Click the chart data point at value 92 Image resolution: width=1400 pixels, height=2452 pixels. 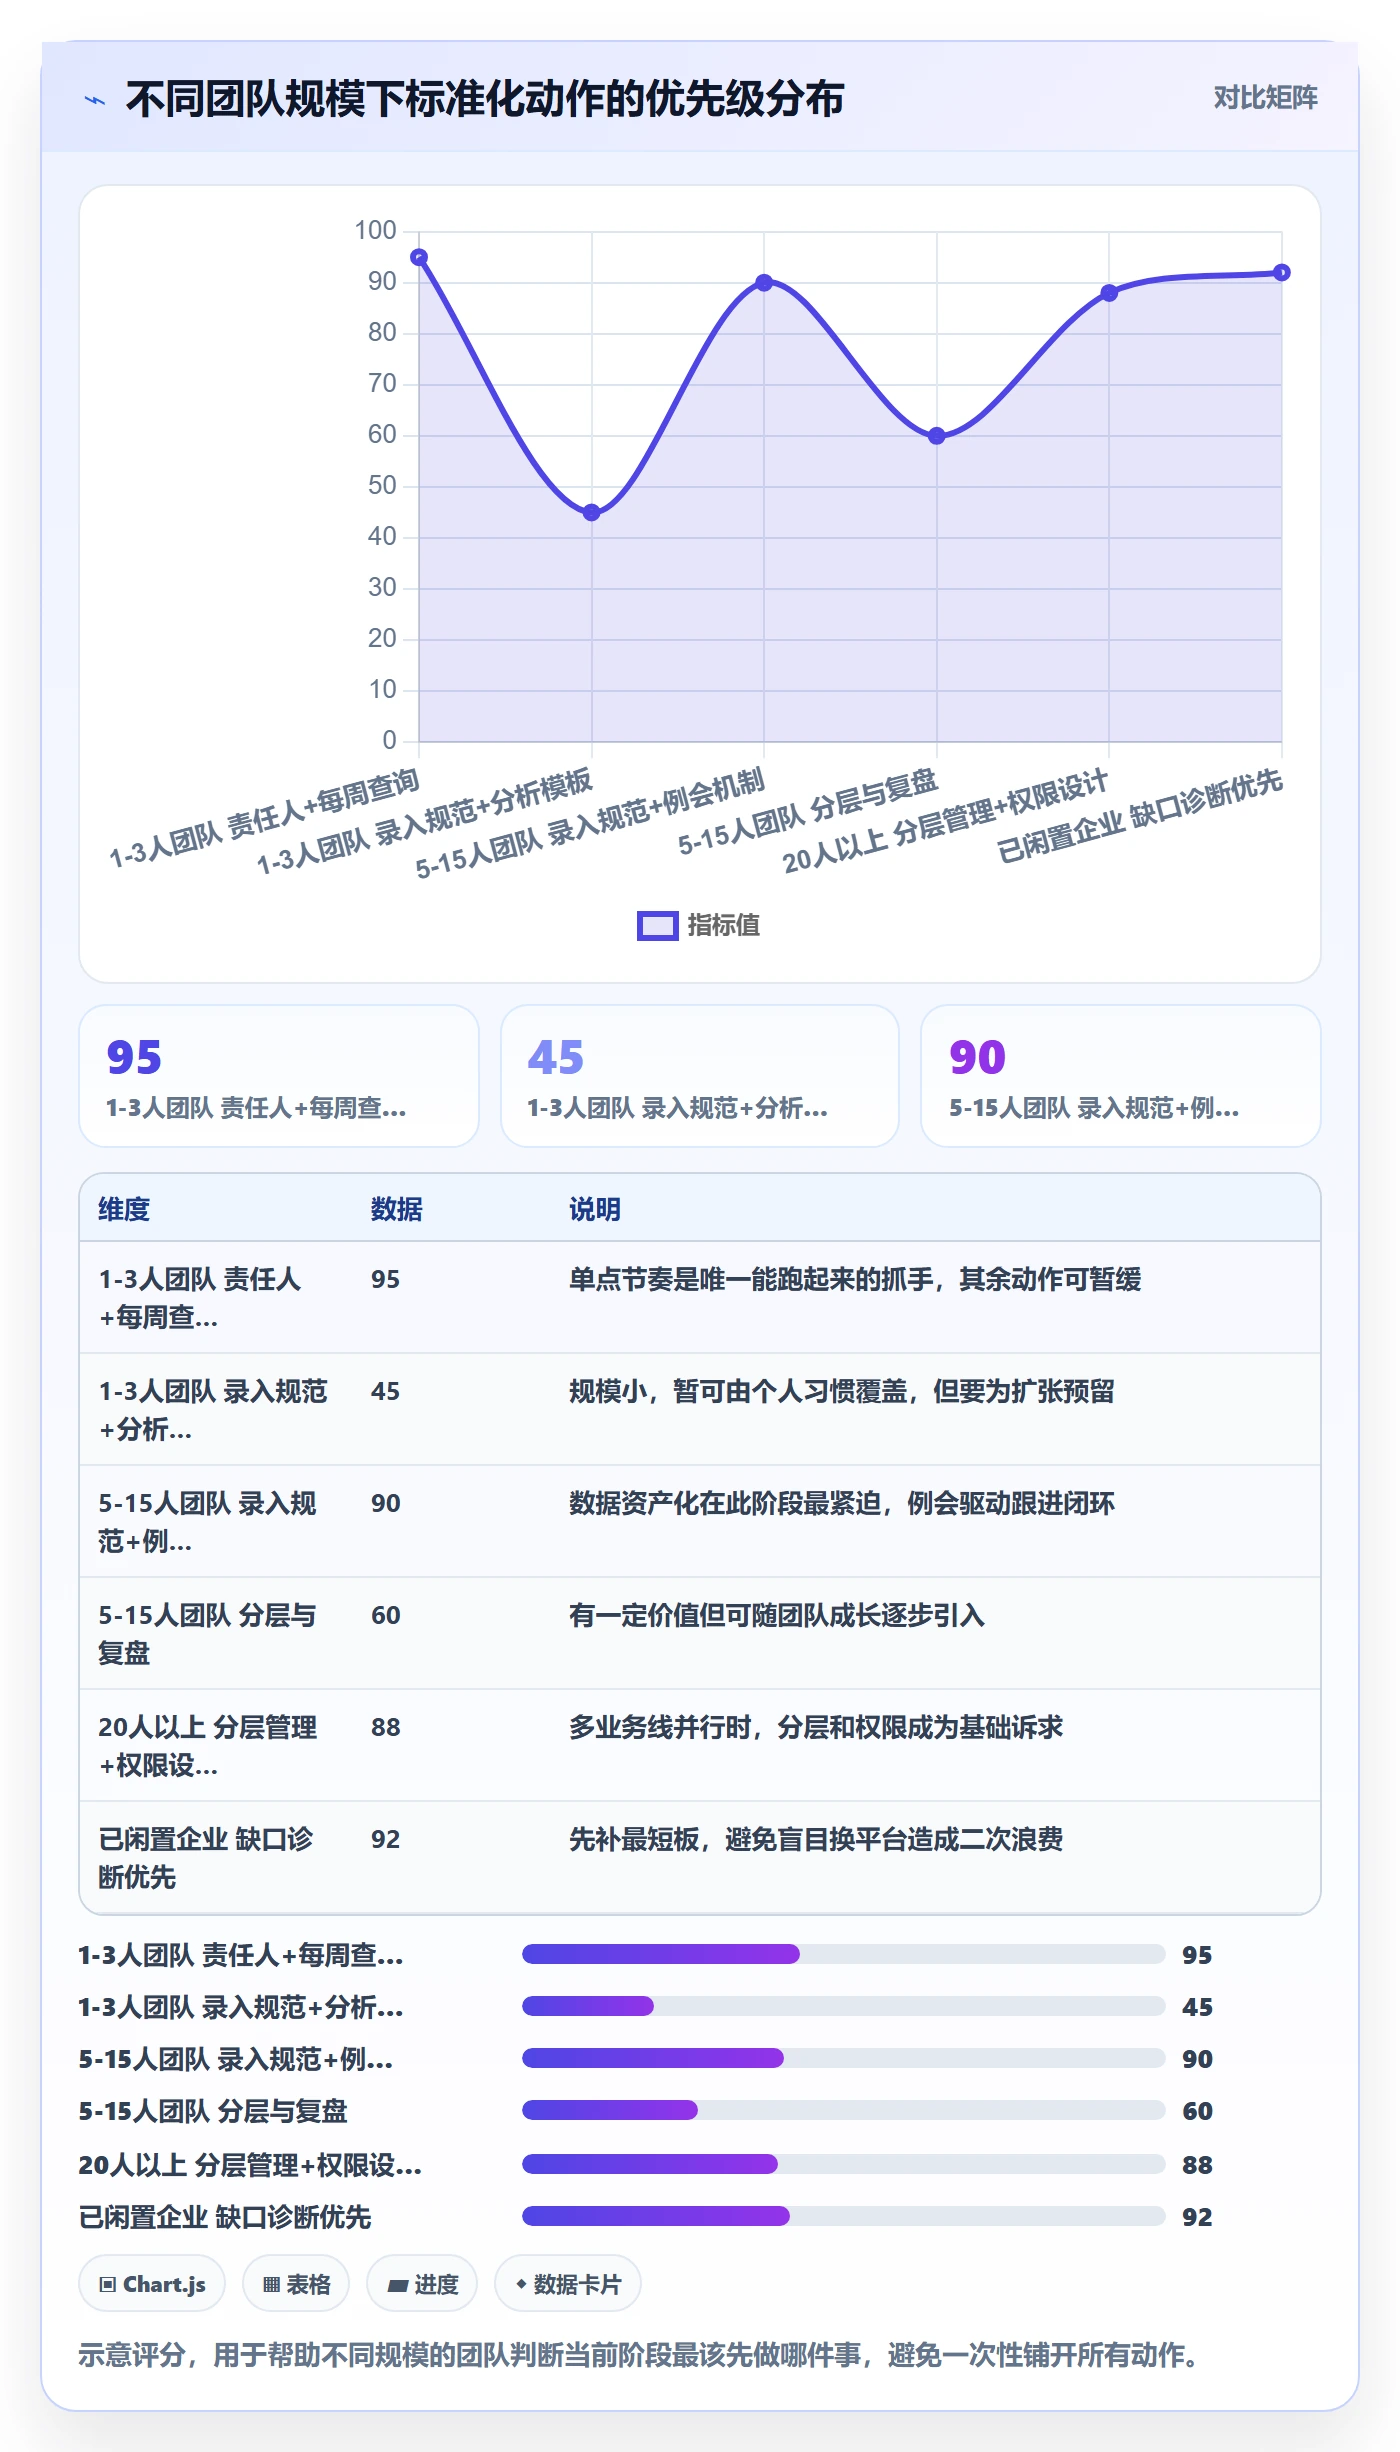tap(1282, 273)
